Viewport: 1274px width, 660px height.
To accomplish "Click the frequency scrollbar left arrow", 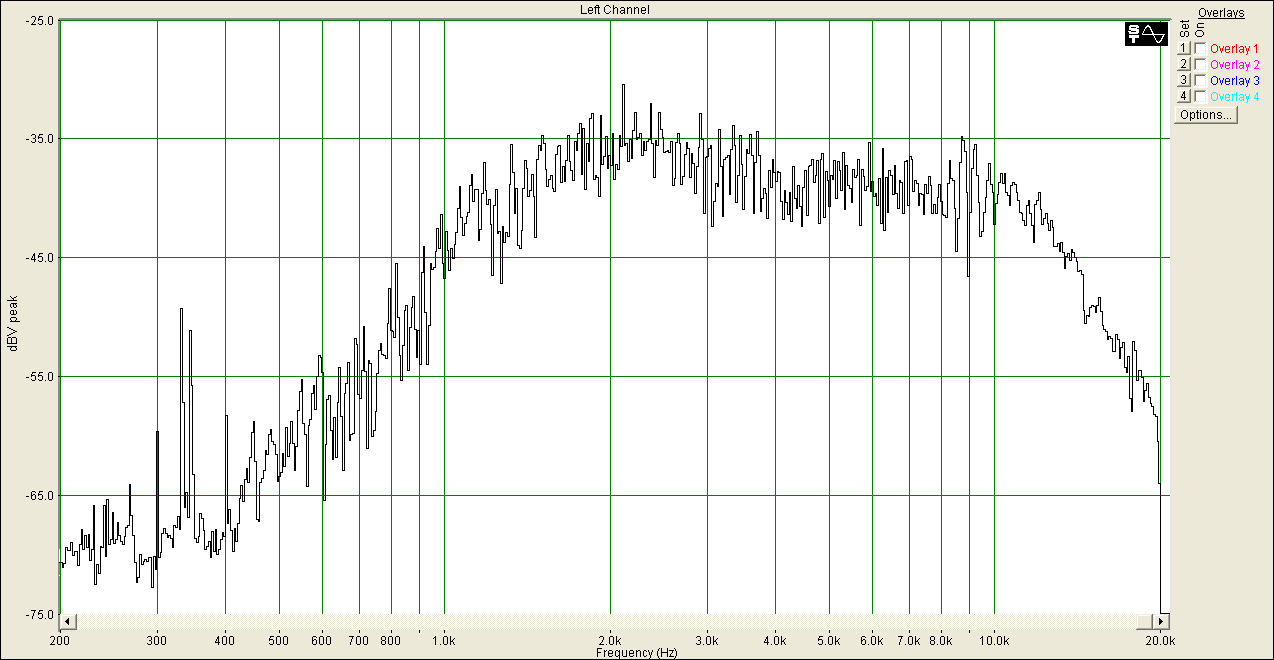I will click(66, 621).
